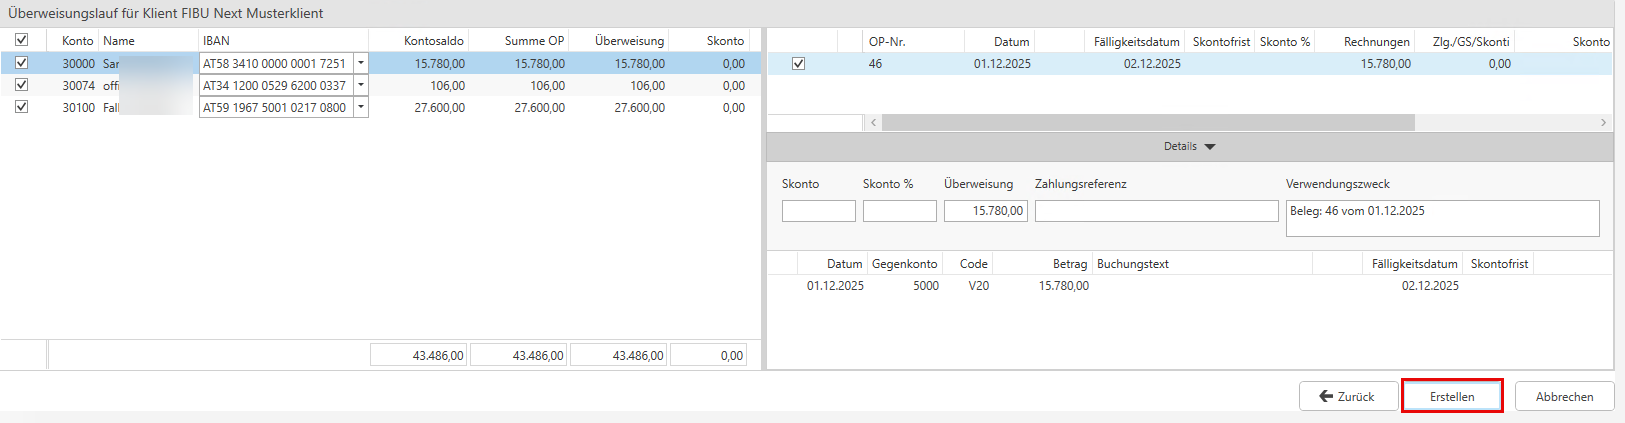Click the Verwendungszweck text field

(1442, 218)
